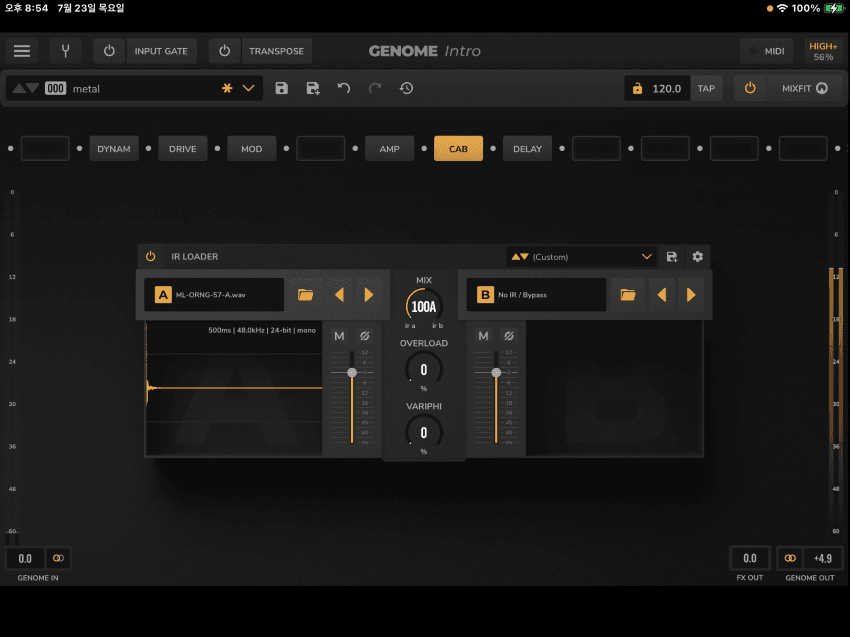Viewport: 850px width, 637px height.
Task: Click the MIX 100A knob
Action: pos(424,307)
